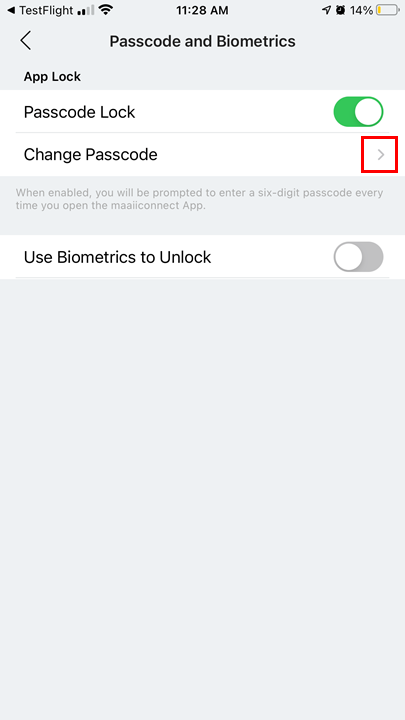Tap the Use Biometrics to Unlock label
This screenshot has height=720, width=405.
pos(118,257)
